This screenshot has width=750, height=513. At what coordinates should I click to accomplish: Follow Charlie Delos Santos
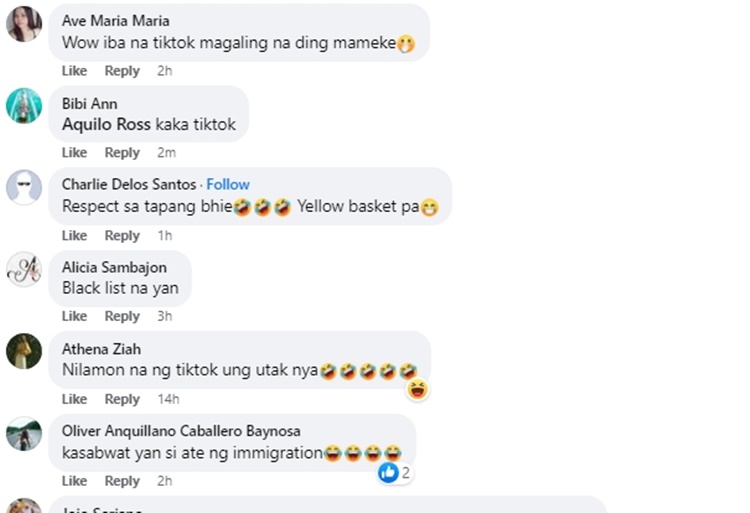[228, 185]
